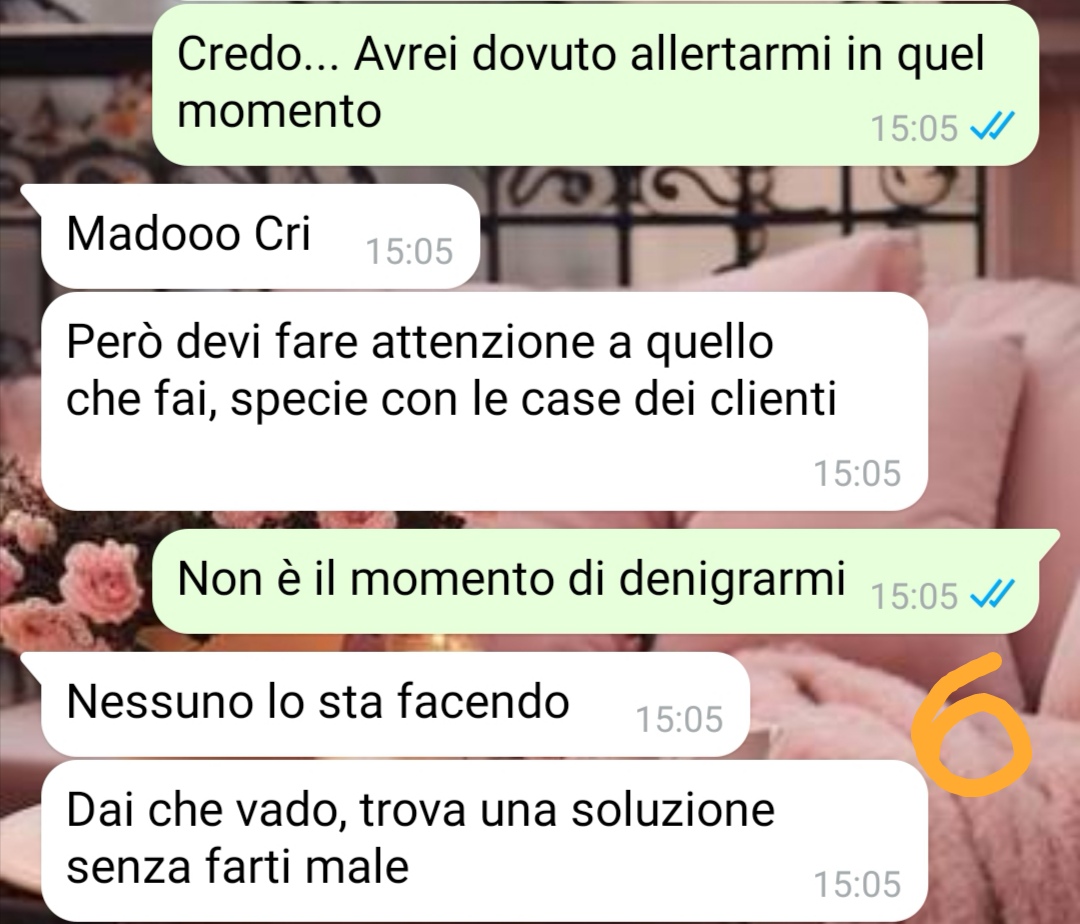Image resolution: width=1080 pixels, height=924 pixels.
Task: Tap the blue read checkmarks on the 'Non è il momento' message
Action: click(x=992, y=594)
